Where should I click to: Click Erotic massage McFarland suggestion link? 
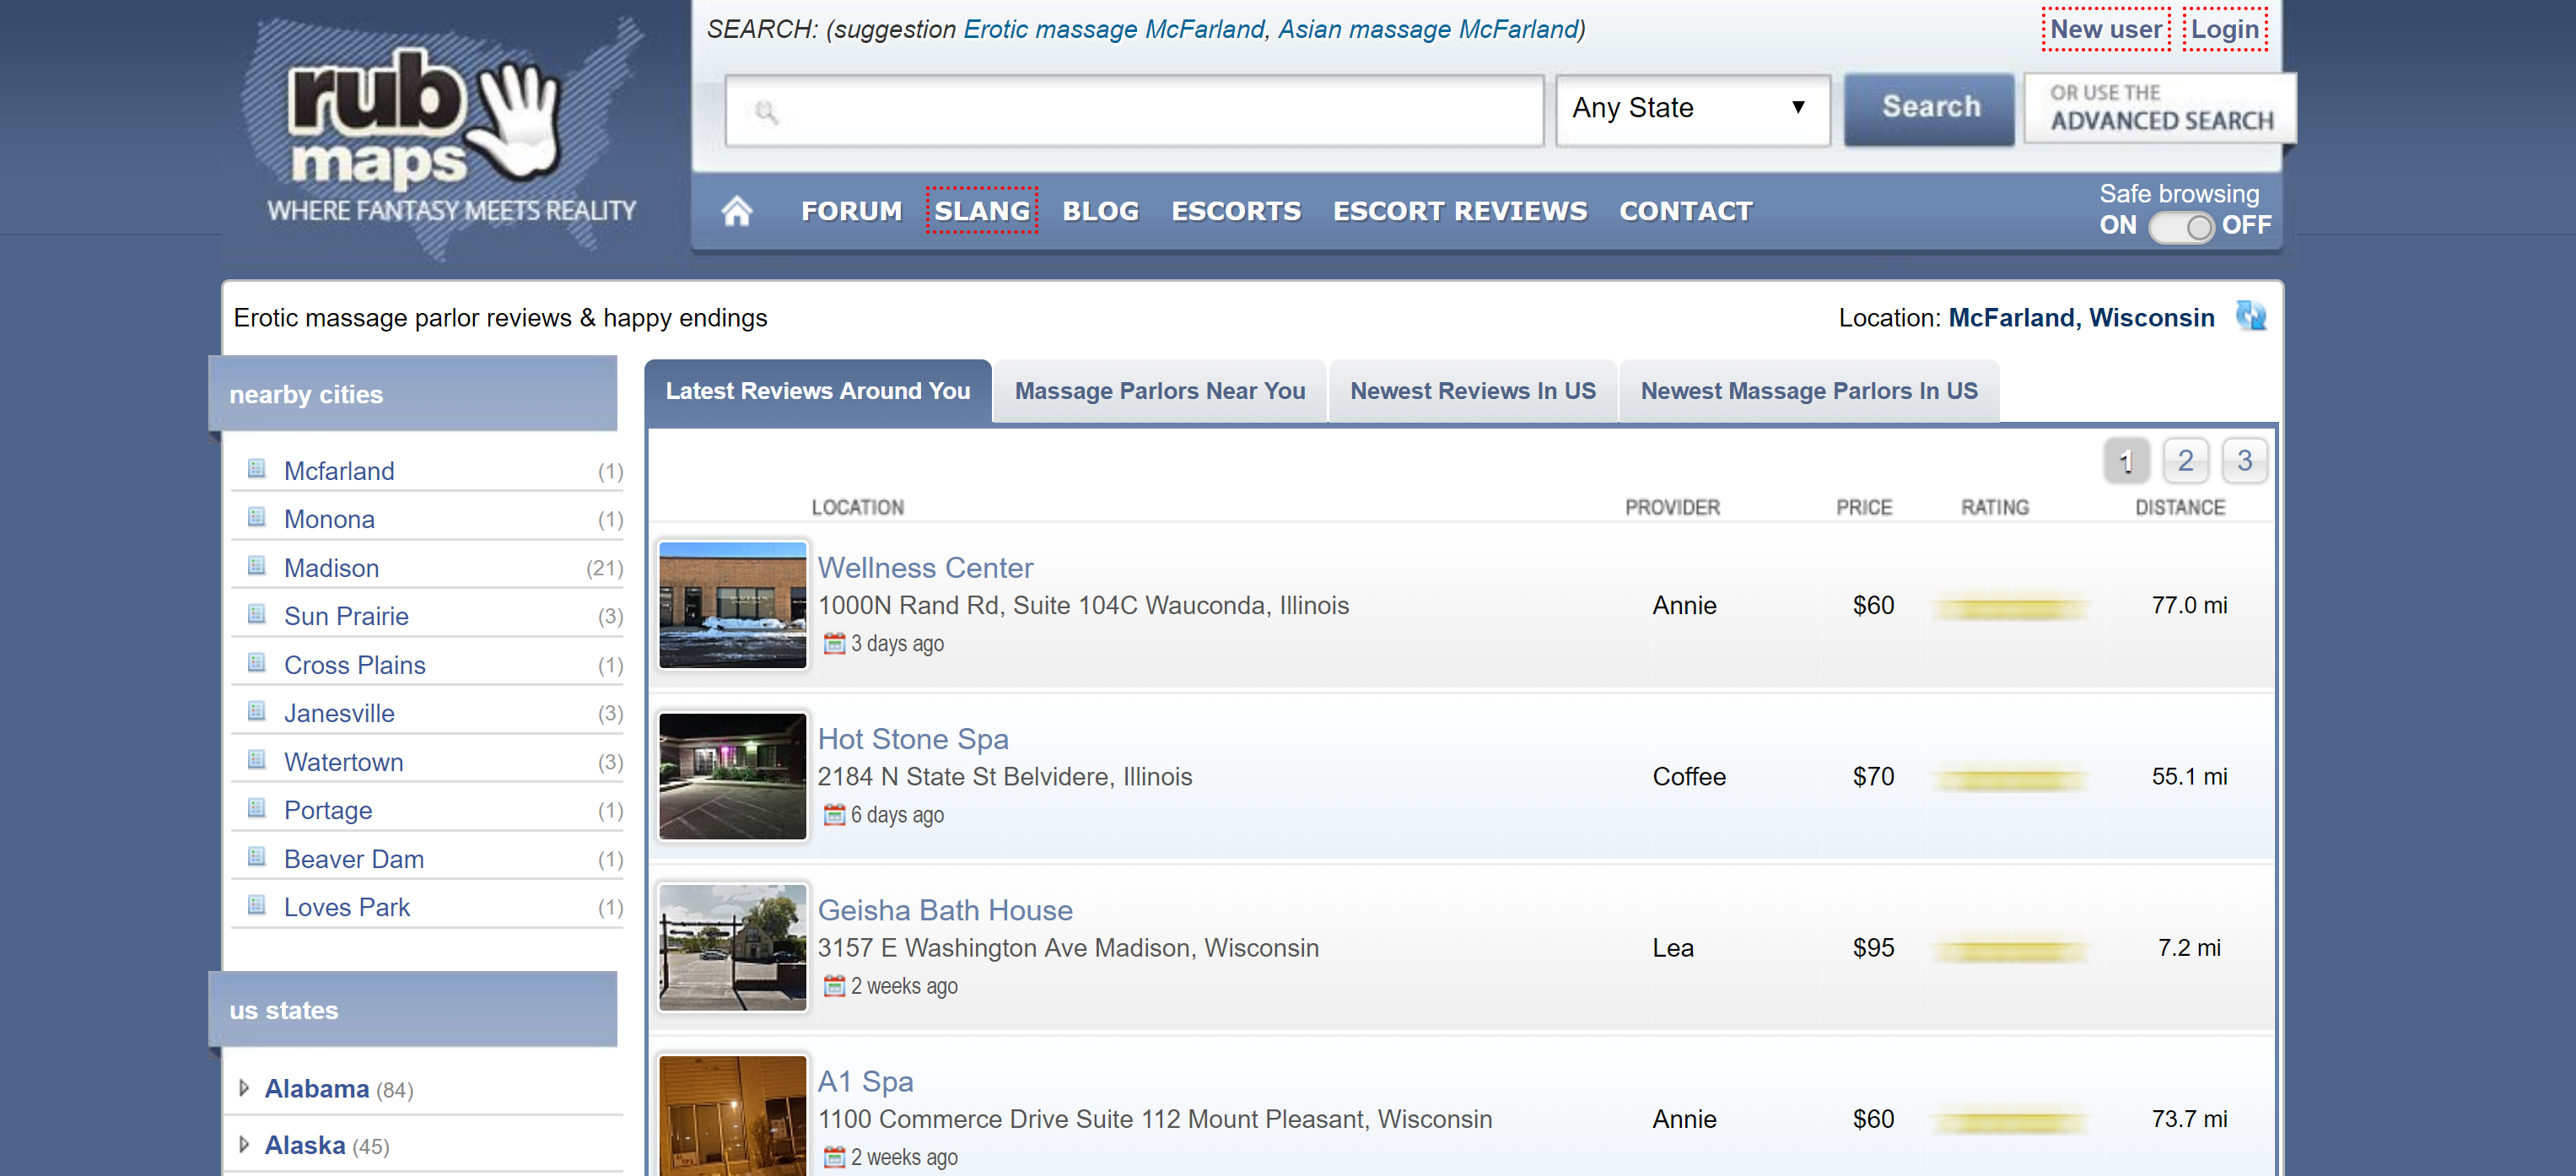(x=1114, y=29)
